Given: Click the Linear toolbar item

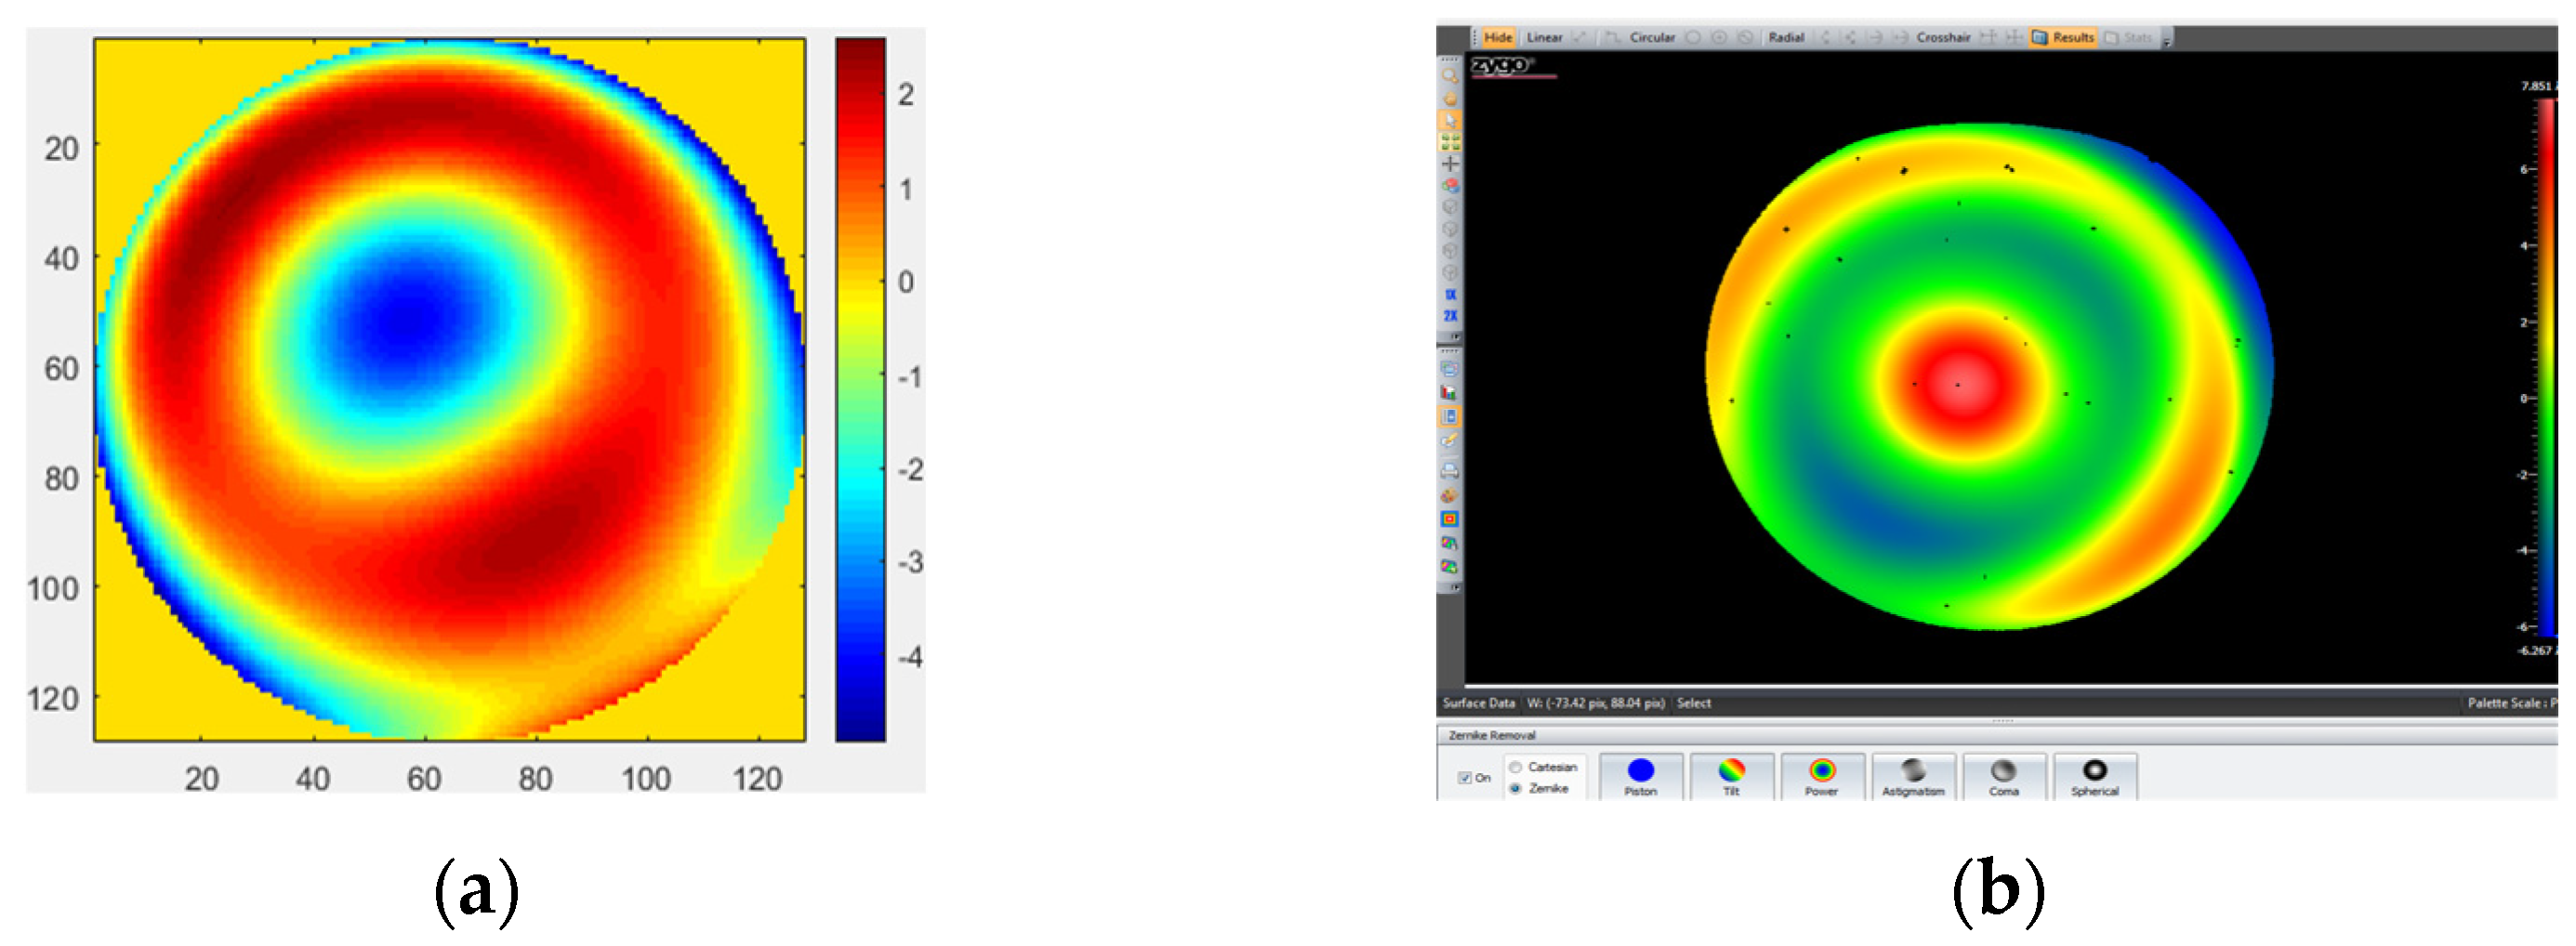Looking at the screenshot, I should [1544, 37].
